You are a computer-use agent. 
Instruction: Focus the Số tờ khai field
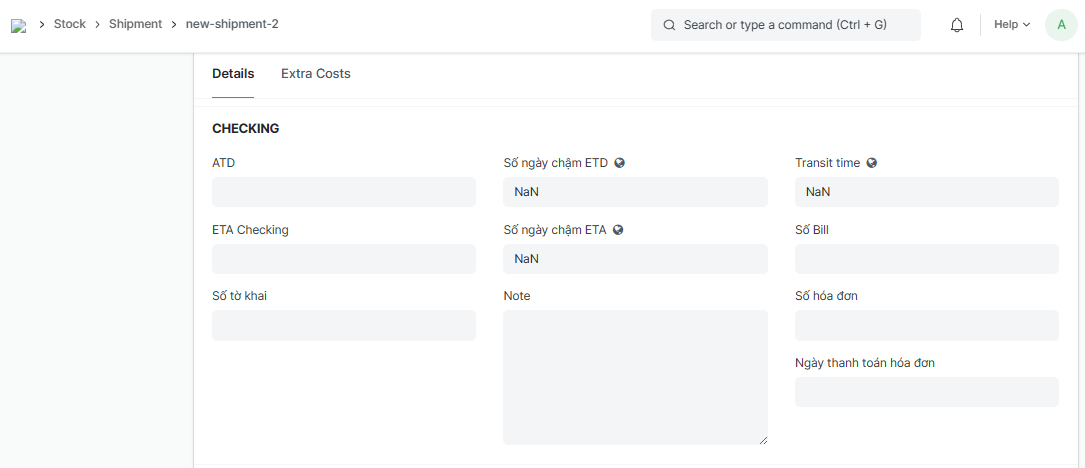click(344, 325)
